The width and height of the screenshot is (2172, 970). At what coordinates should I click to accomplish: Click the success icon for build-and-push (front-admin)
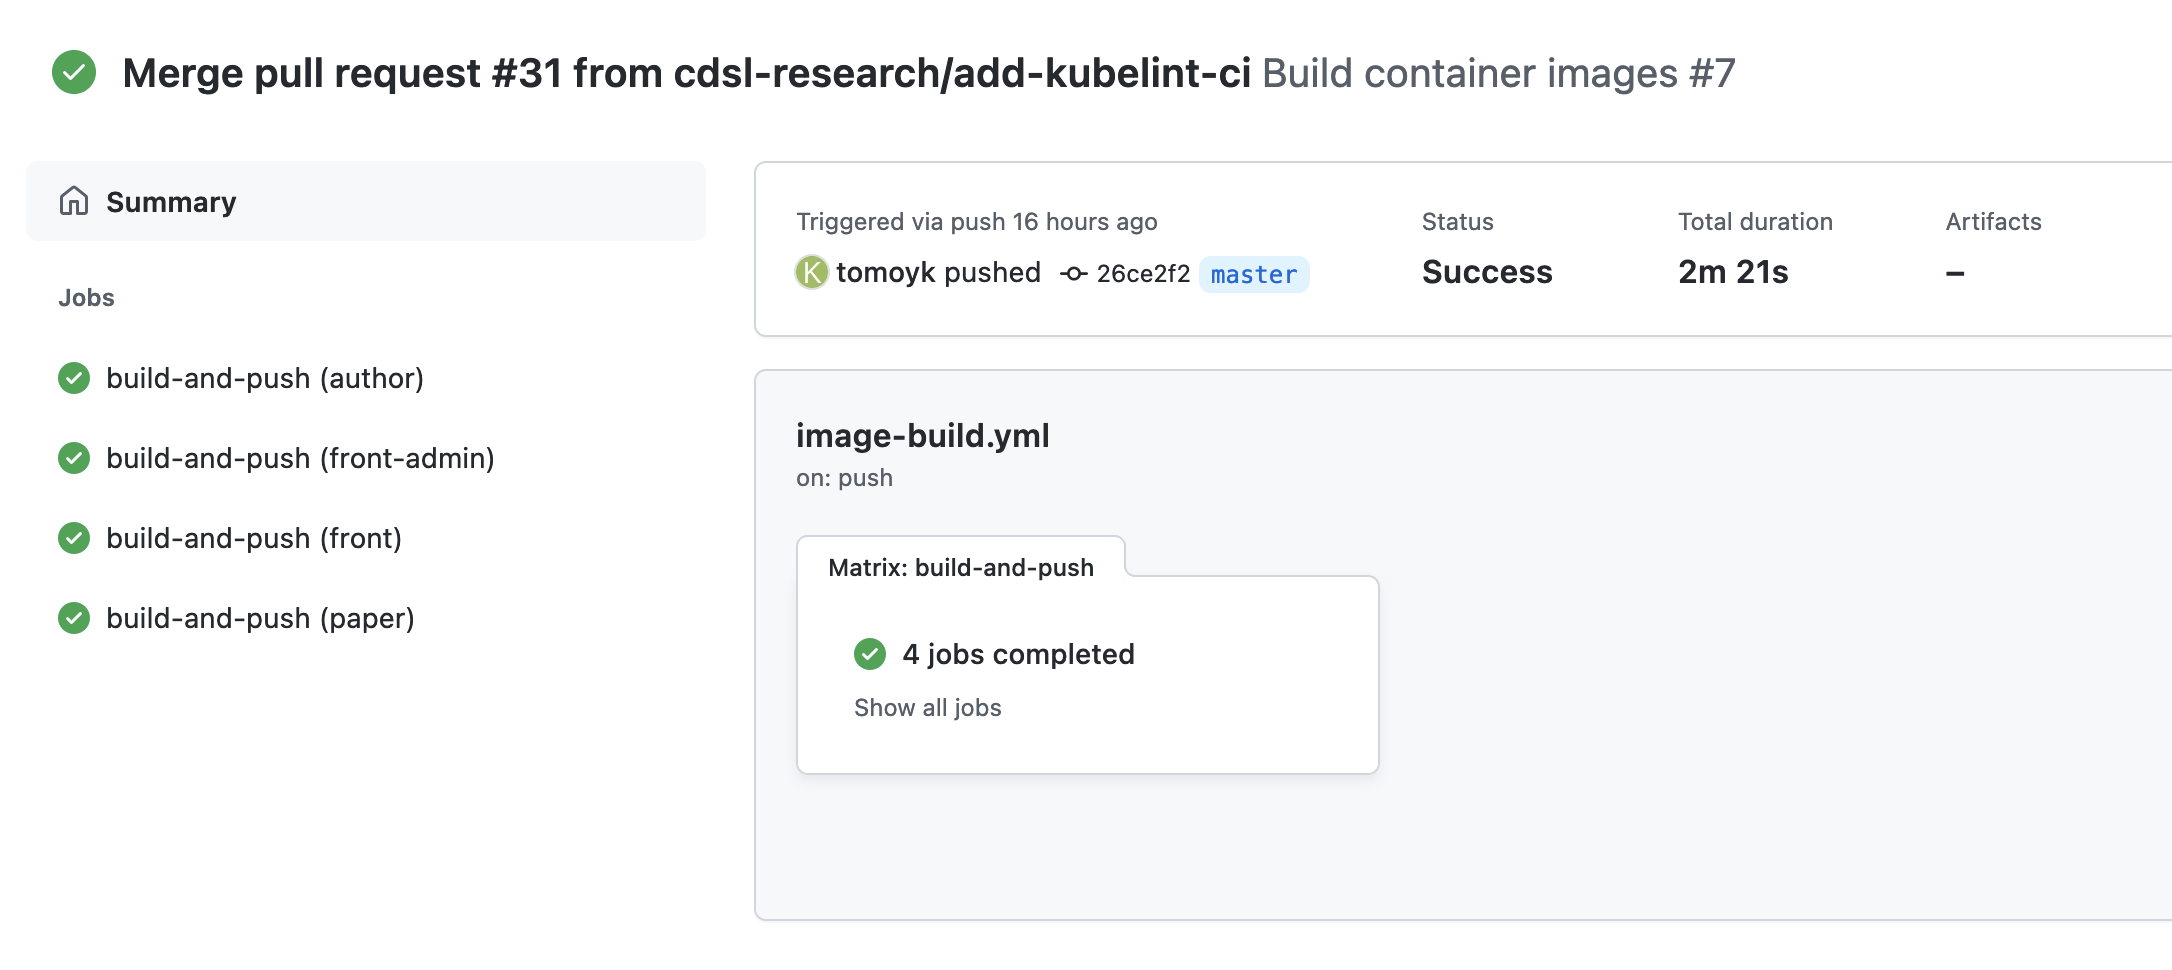coord(73,458)
